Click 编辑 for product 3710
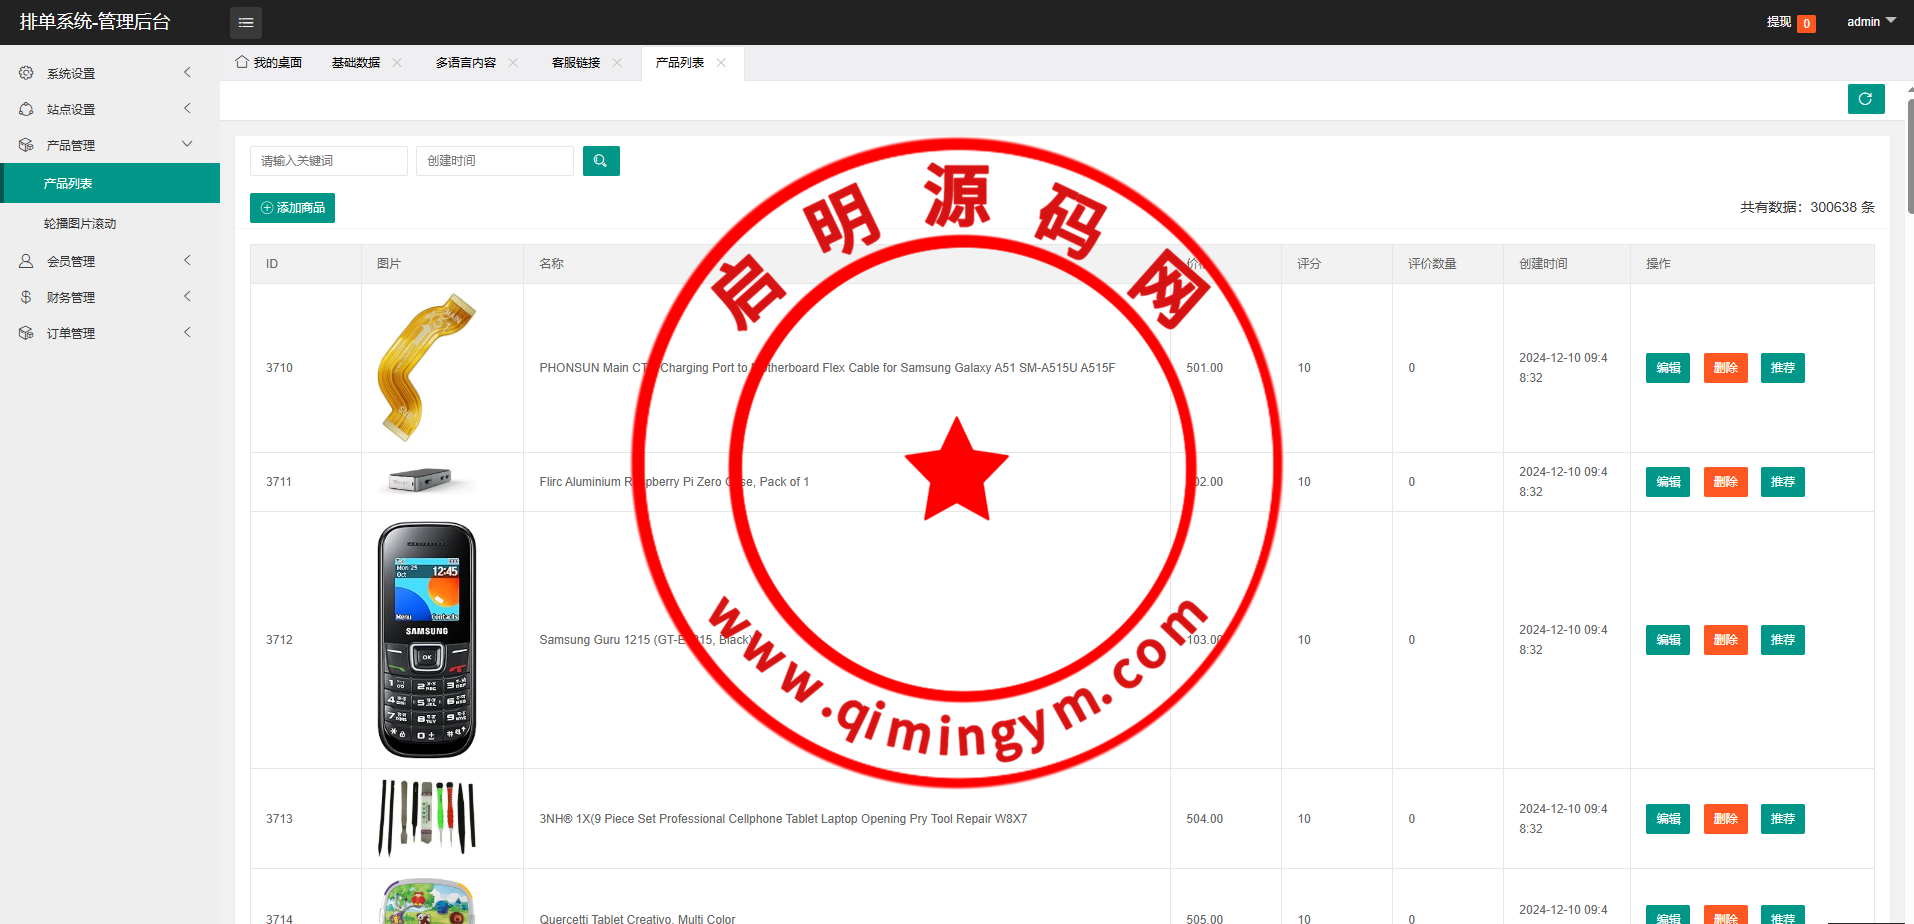The height and width of the screenshot is (924, 1914). point(1667,368)
